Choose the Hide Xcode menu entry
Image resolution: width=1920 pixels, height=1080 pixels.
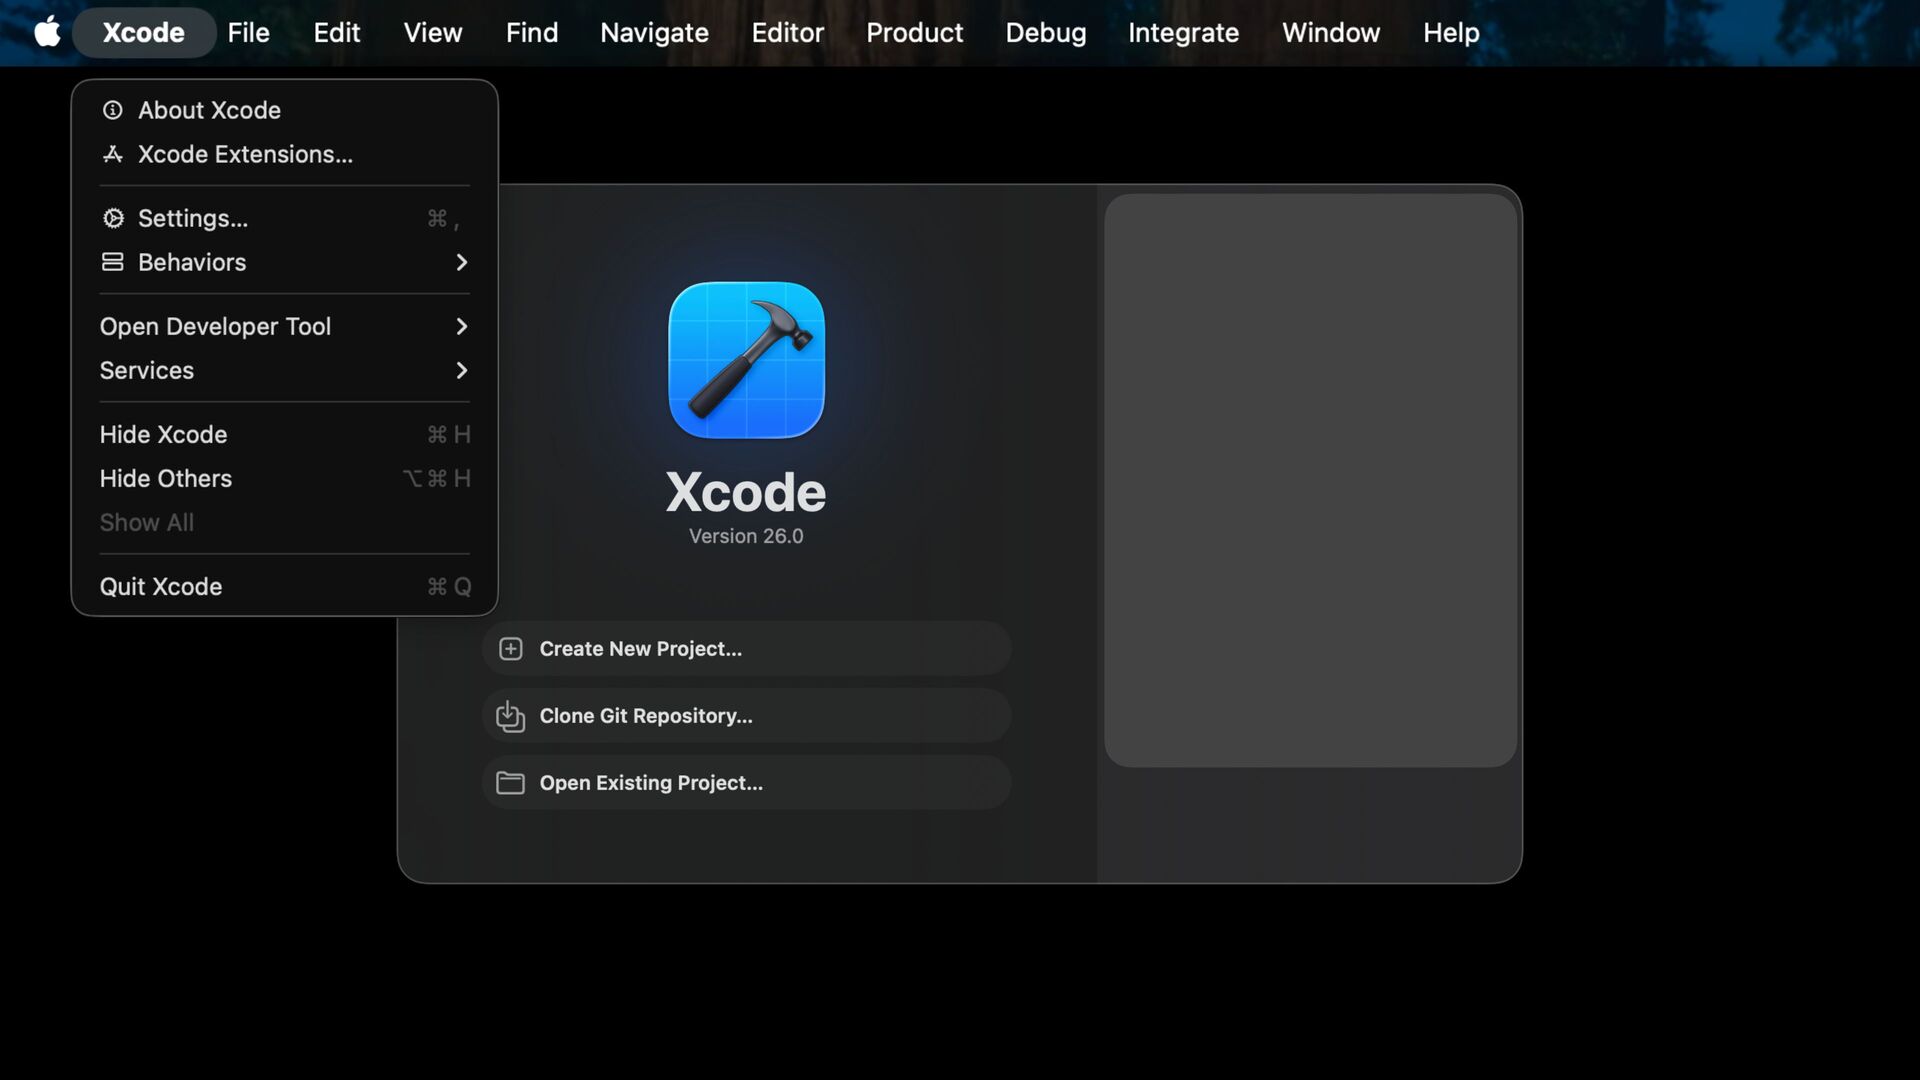click(164, 434)
